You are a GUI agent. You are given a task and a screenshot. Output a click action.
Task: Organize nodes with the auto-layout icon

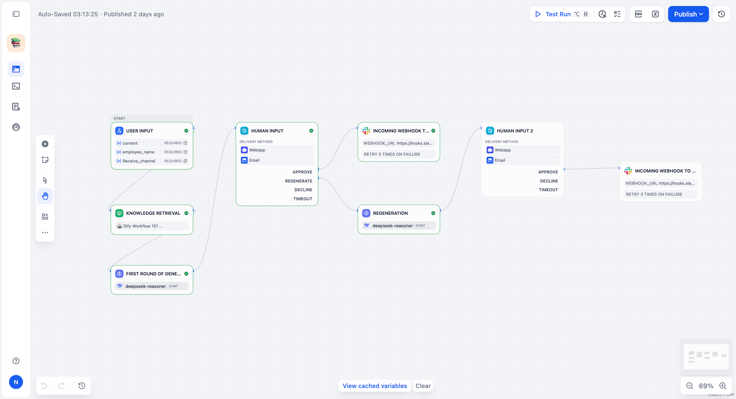pos(45,216)
